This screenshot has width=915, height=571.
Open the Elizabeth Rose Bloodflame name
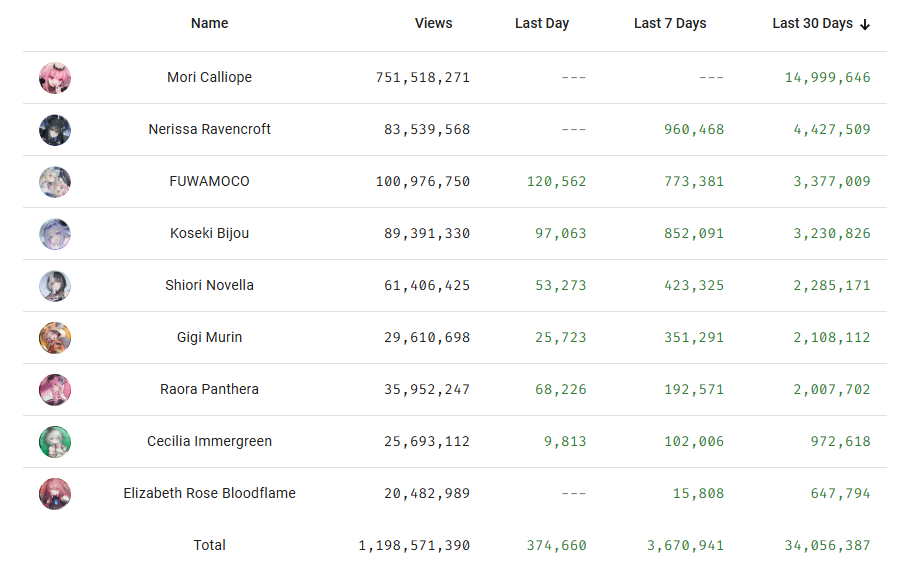(x=209, y=493)
